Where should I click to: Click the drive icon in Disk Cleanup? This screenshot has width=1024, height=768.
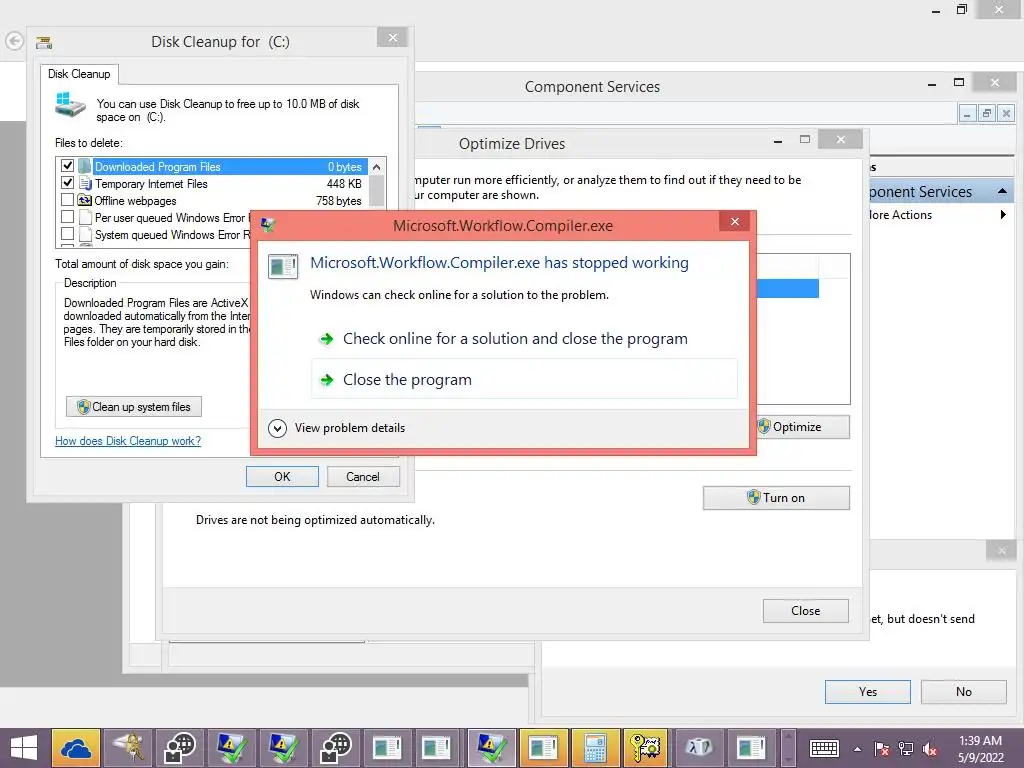pos(71,105)
